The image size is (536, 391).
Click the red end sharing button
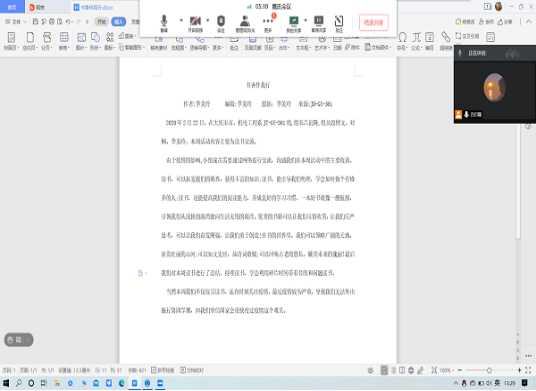[x=374, y=23]
